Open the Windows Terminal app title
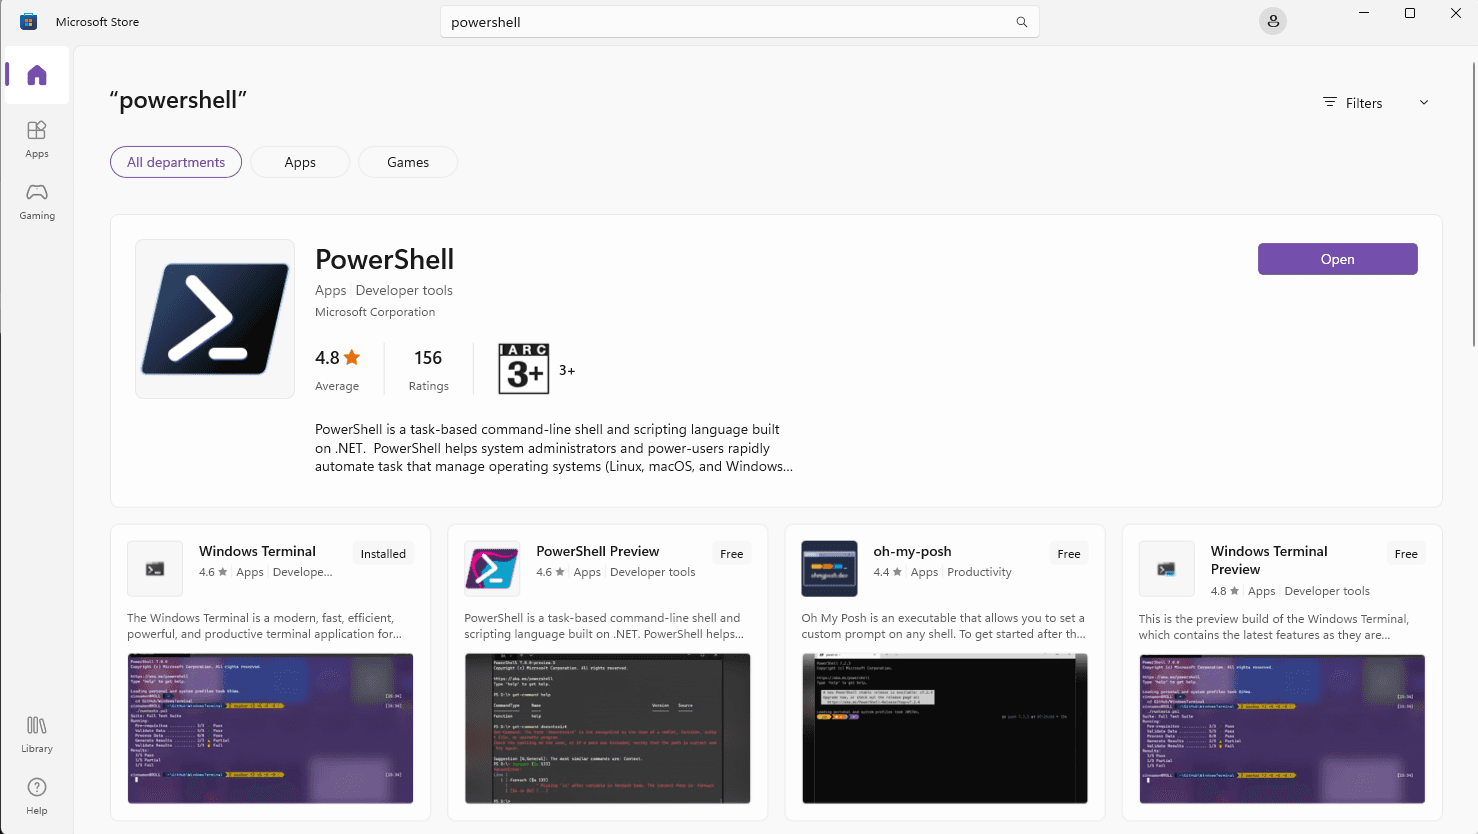The height and width of the screenshot is (834, 1478). 257,551
